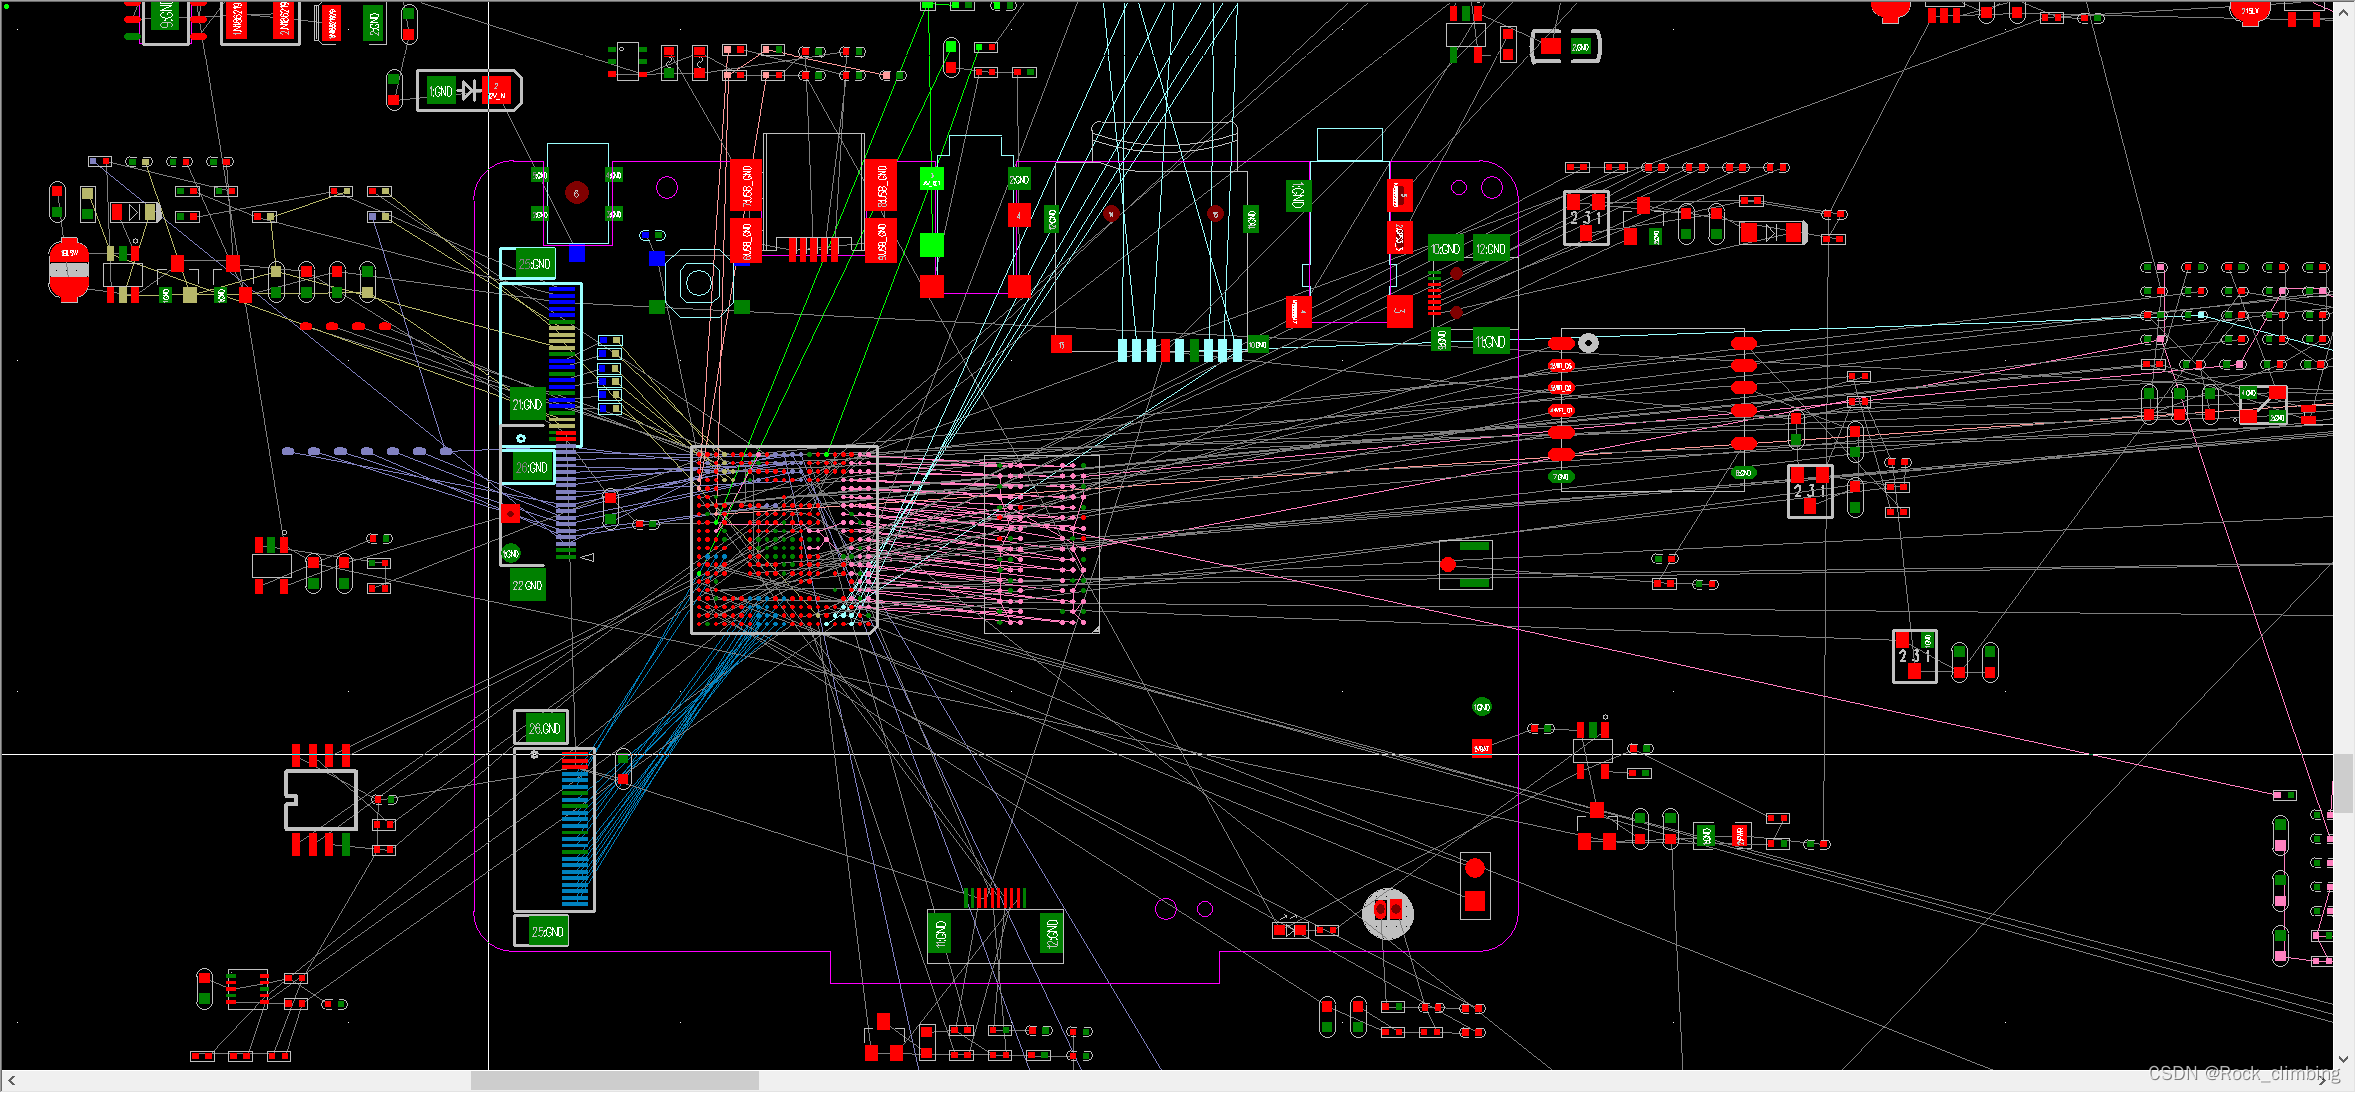The image size is (2356, 1093).
Task: Select the 22 GND pad below the connector
Action: [526, 585]
